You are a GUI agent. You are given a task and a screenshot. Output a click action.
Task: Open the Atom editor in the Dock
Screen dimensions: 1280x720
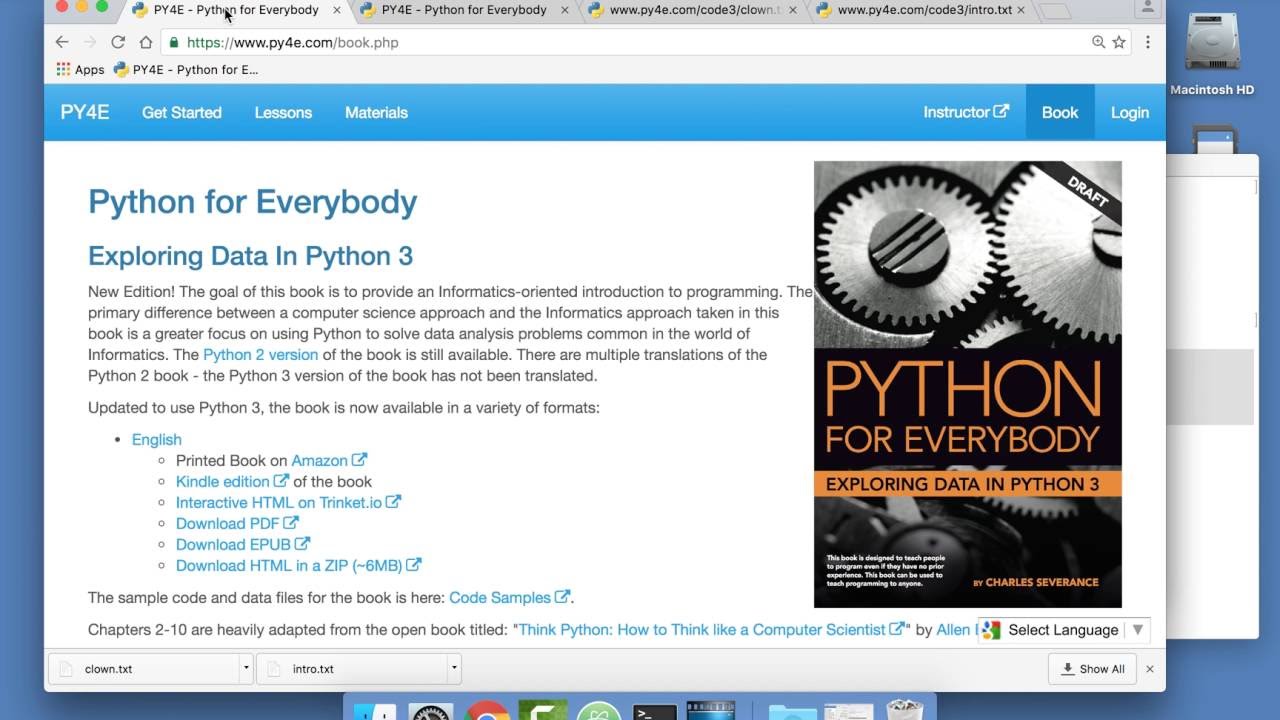[x=599, y=711]
